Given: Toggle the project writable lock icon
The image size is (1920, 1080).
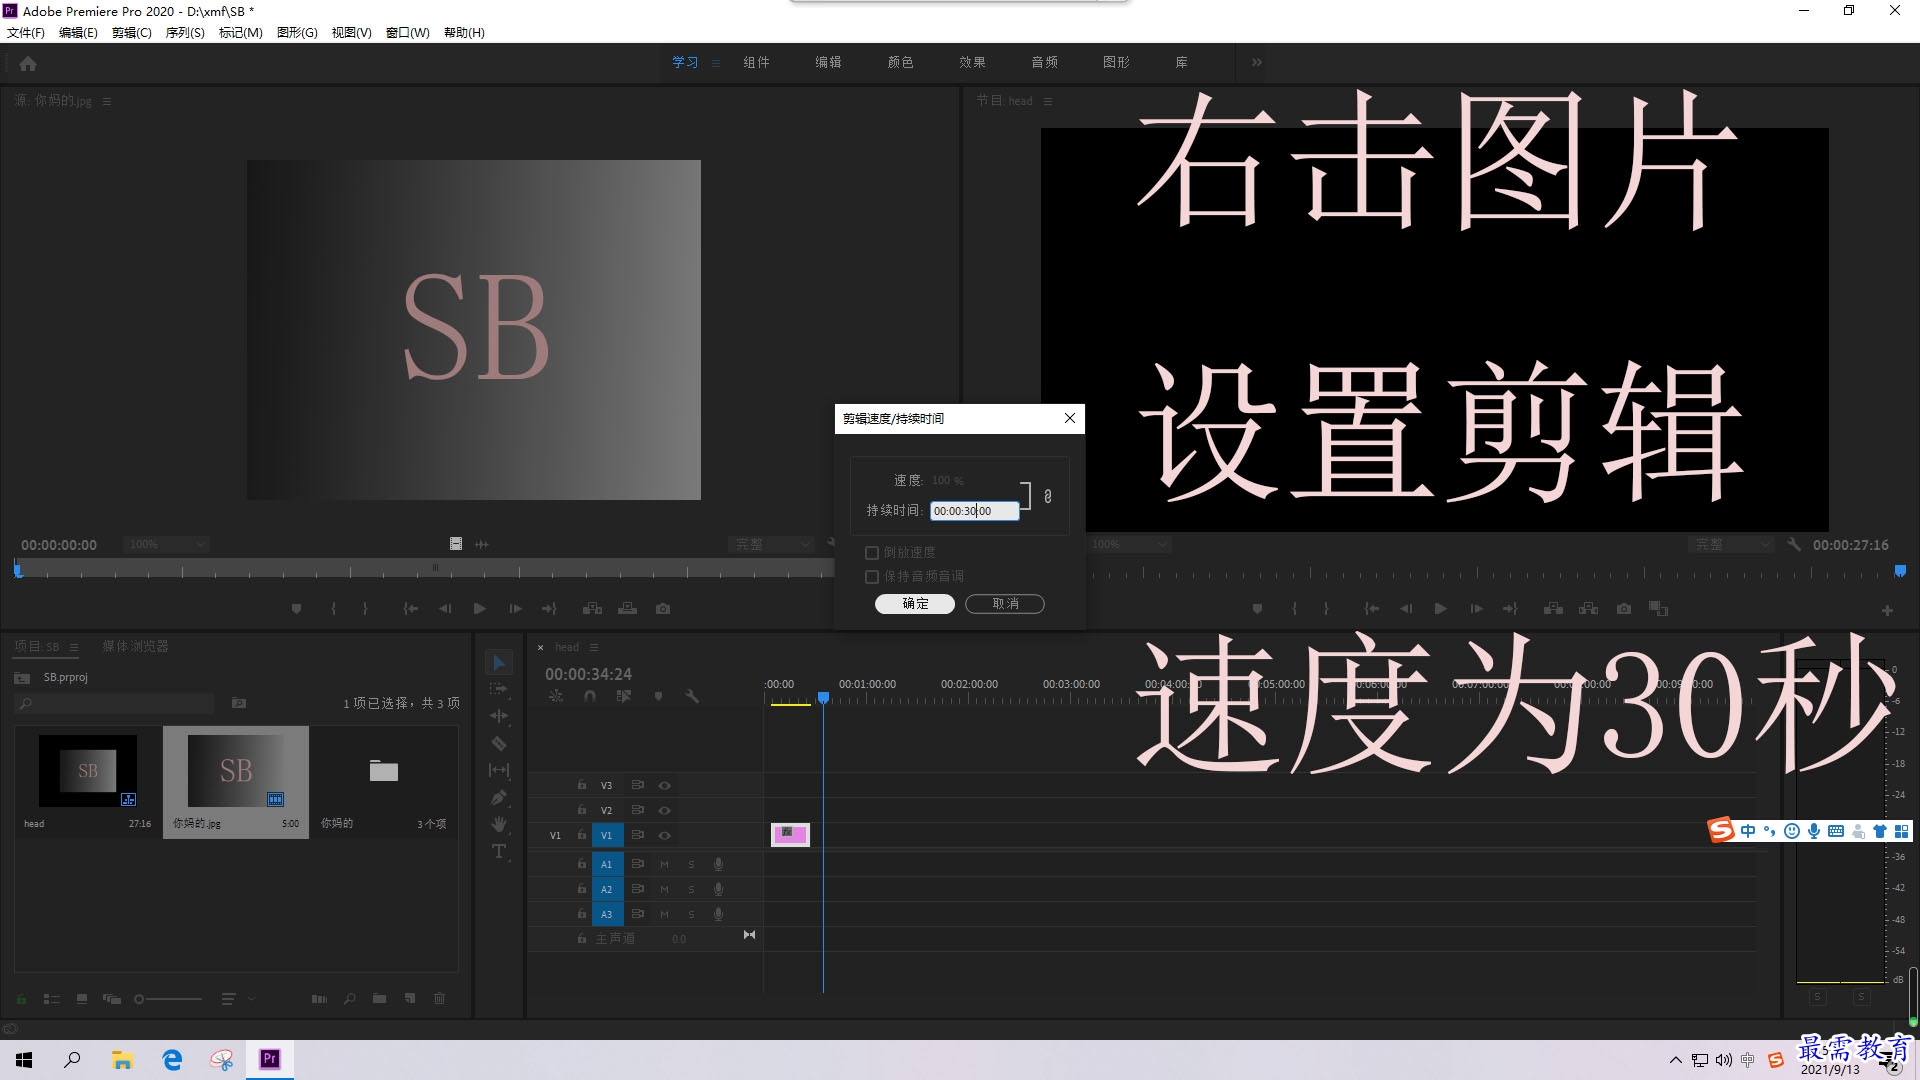Looking at the screenshot, I should point(21,998).
